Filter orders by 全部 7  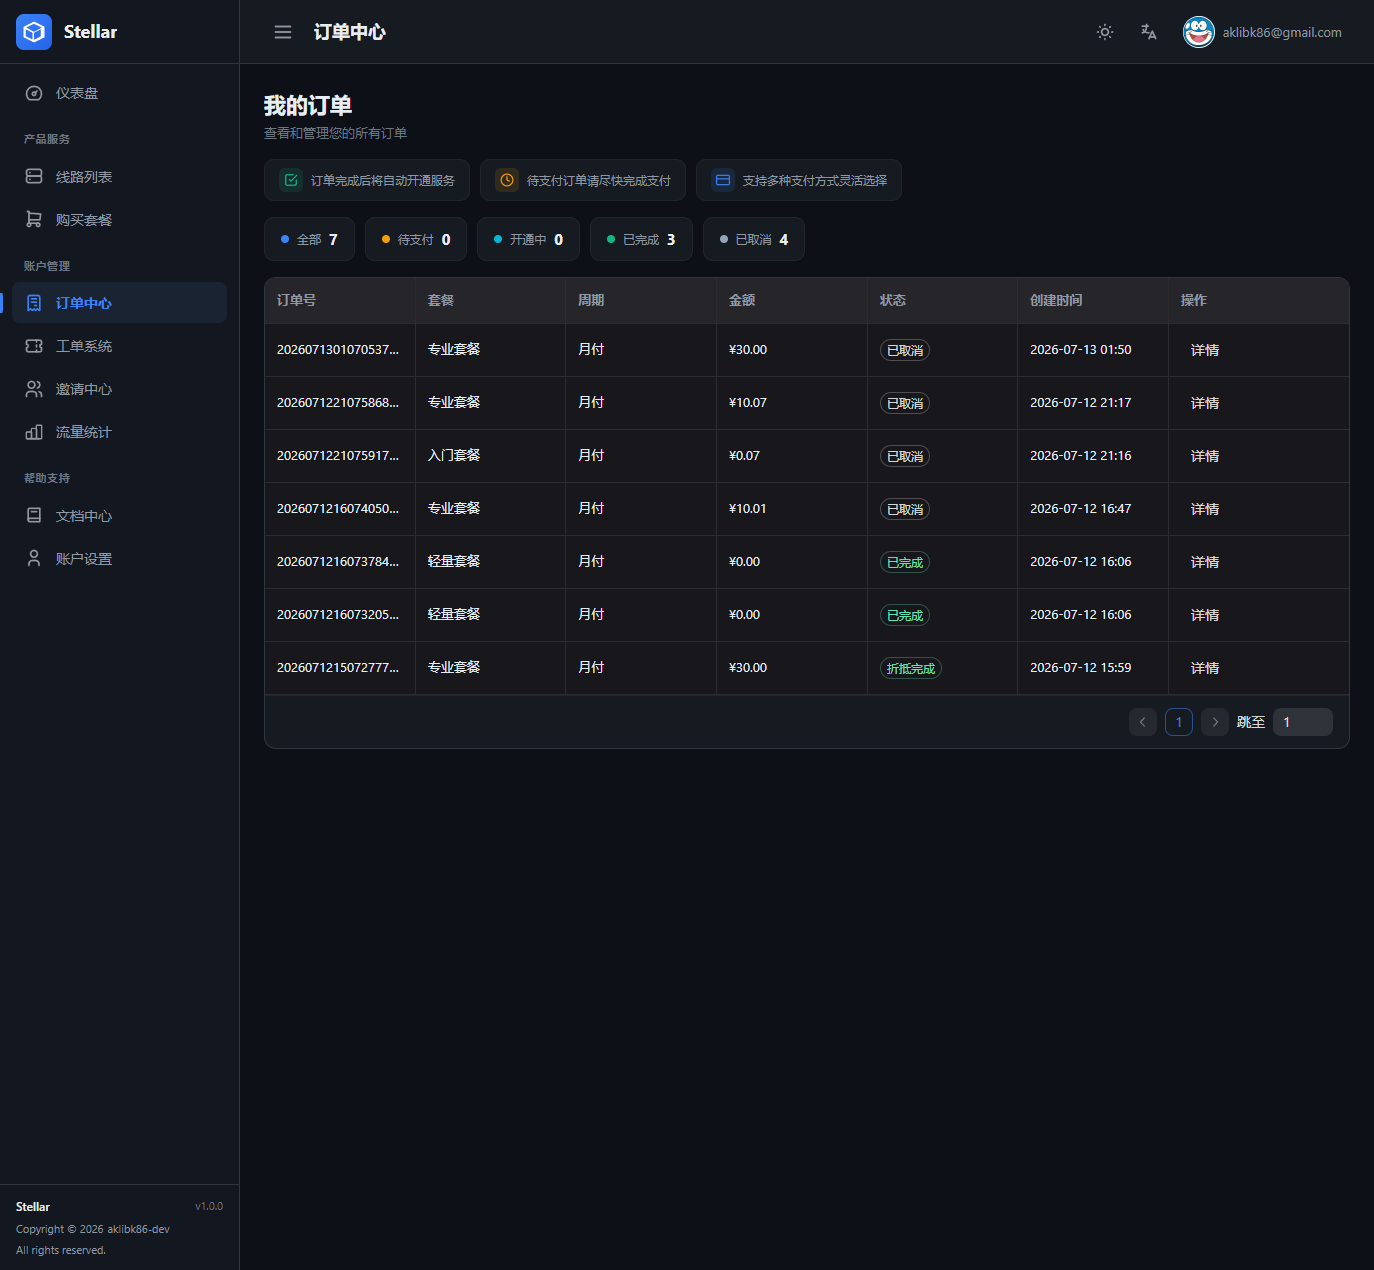pyautogui.click(x=309, y=239)
